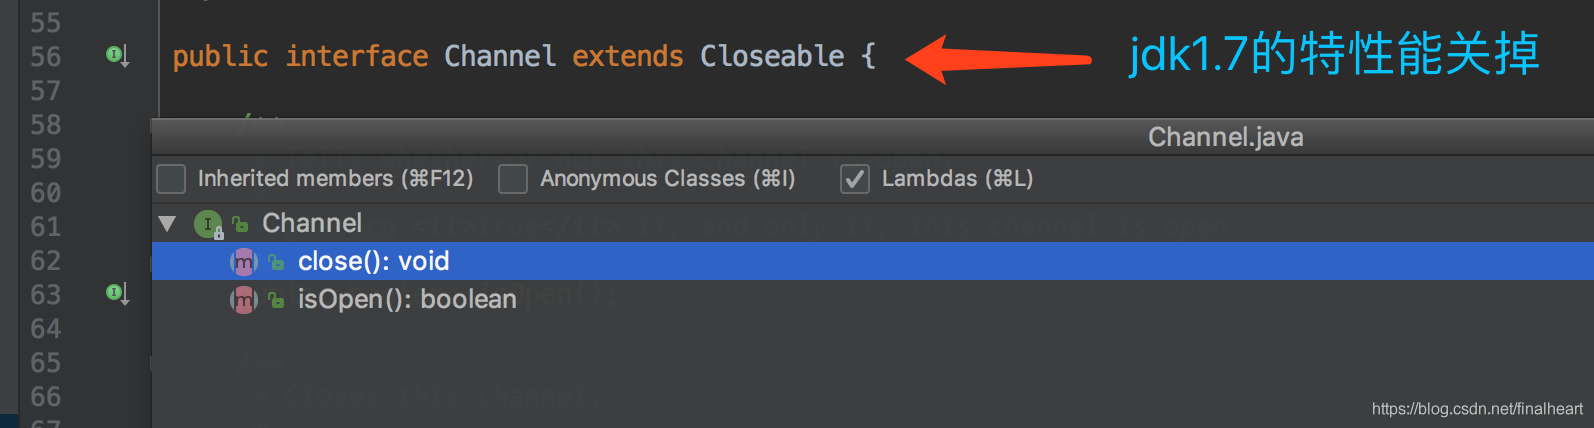The height and width of the screenshot is (428, 1594).
Task: Click the Channel identifier in interface declaration
Action: (x=500, y=56)
